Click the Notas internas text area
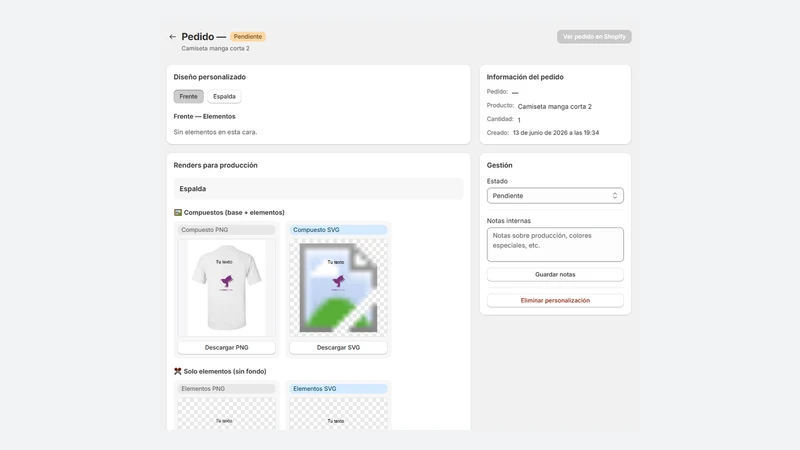The height and width of the screenshot is (450, 800). click(x=555, y=245)
